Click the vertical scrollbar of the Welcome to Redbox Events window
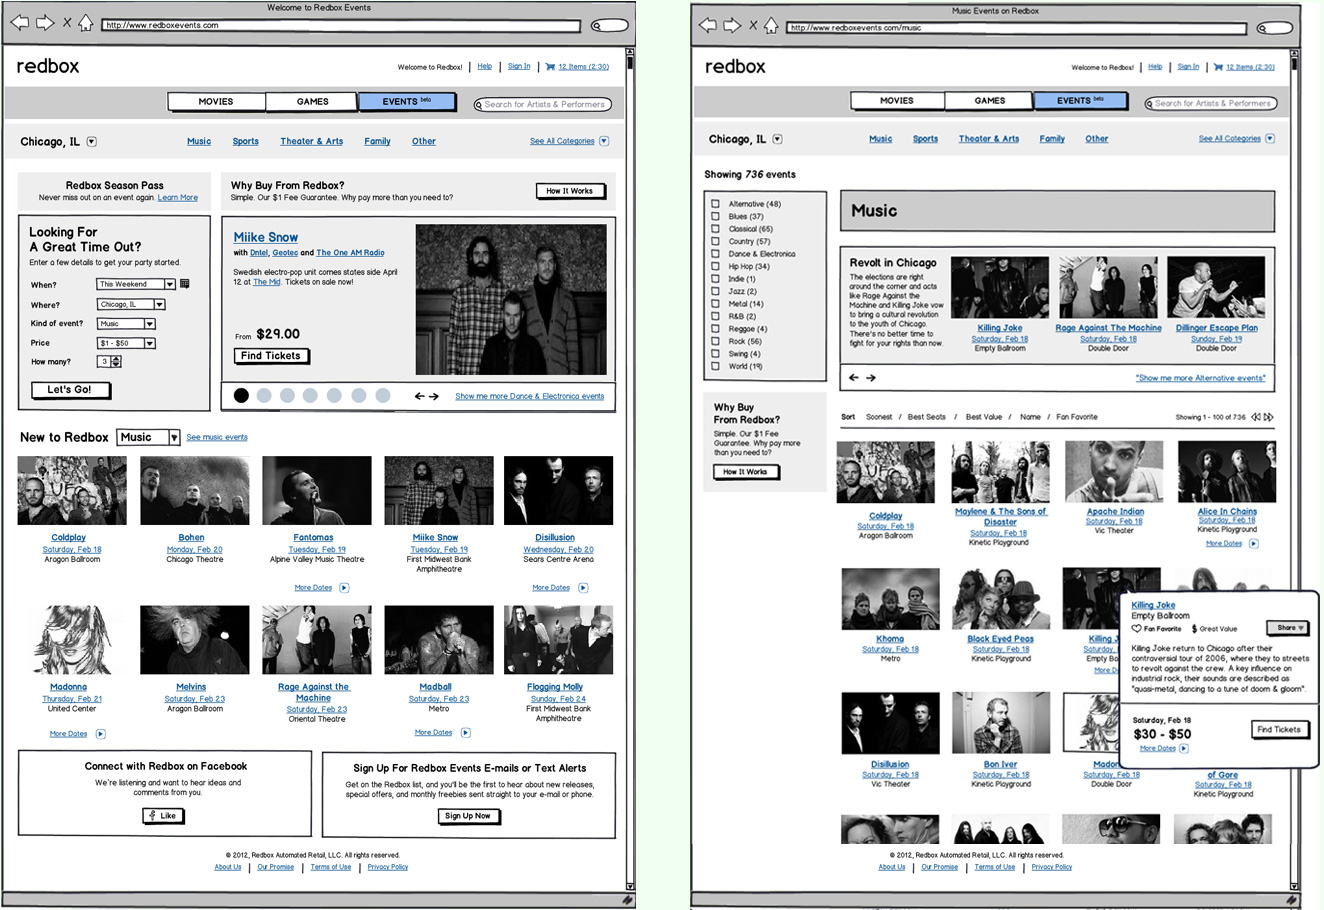Image resolution: width=1324 pixels, height=910 pixels. tap(630, 470)
